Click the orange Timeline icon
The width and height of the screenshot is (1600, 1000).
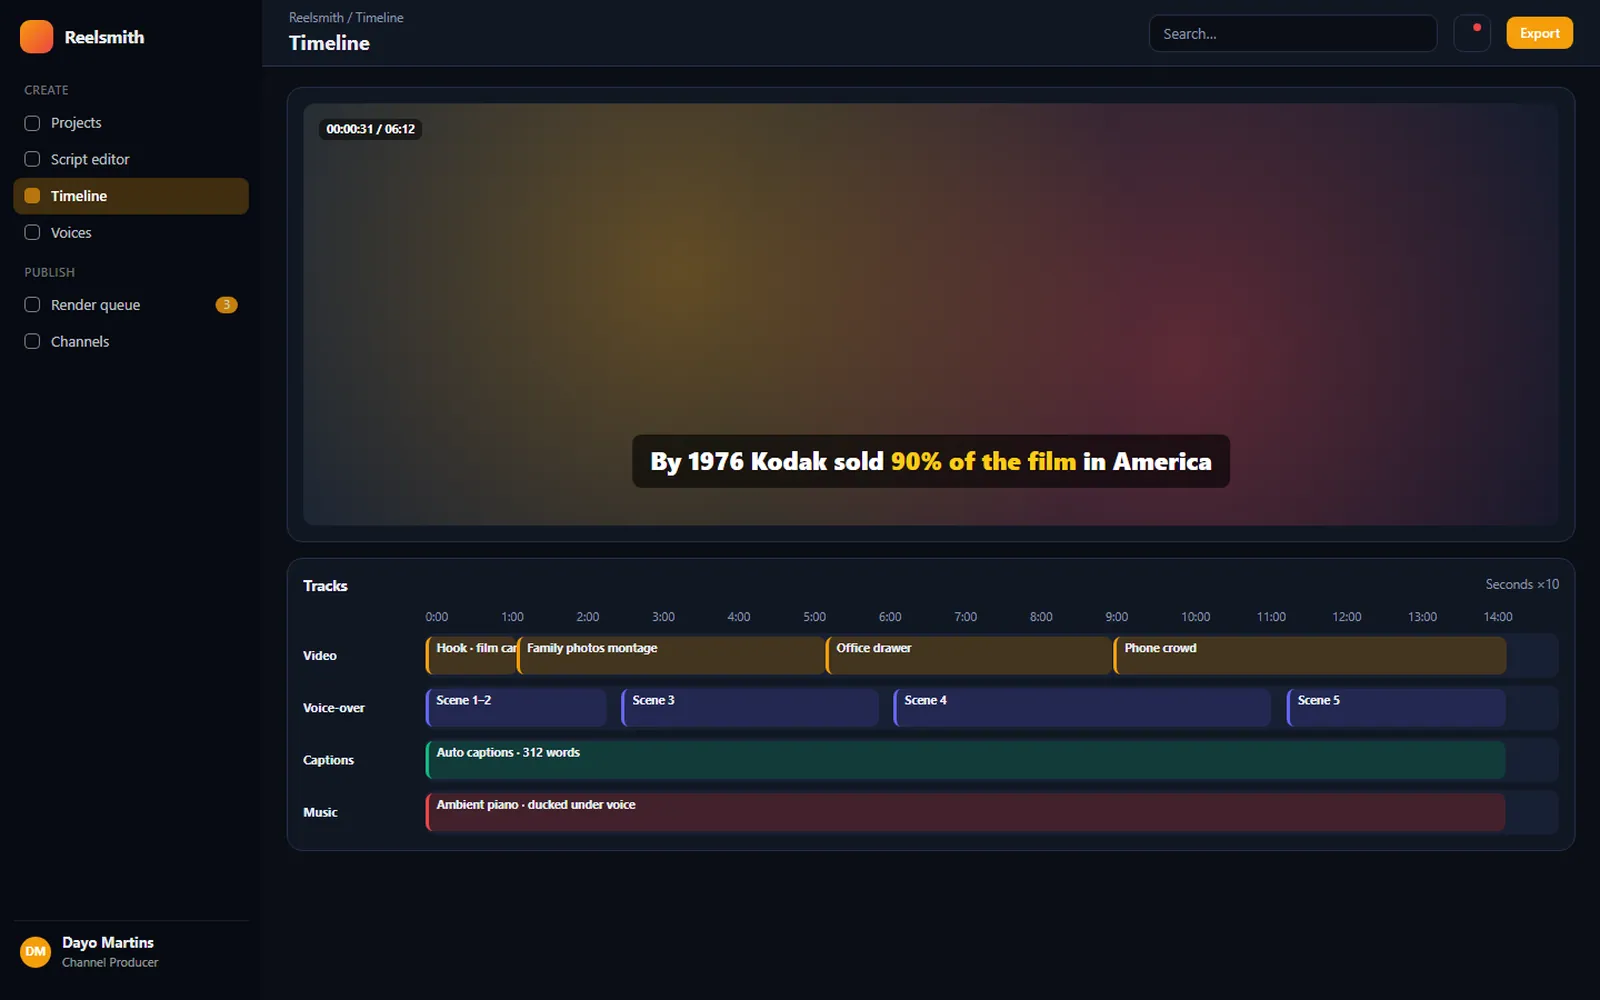pyautogui.click(x=32, y=196)
